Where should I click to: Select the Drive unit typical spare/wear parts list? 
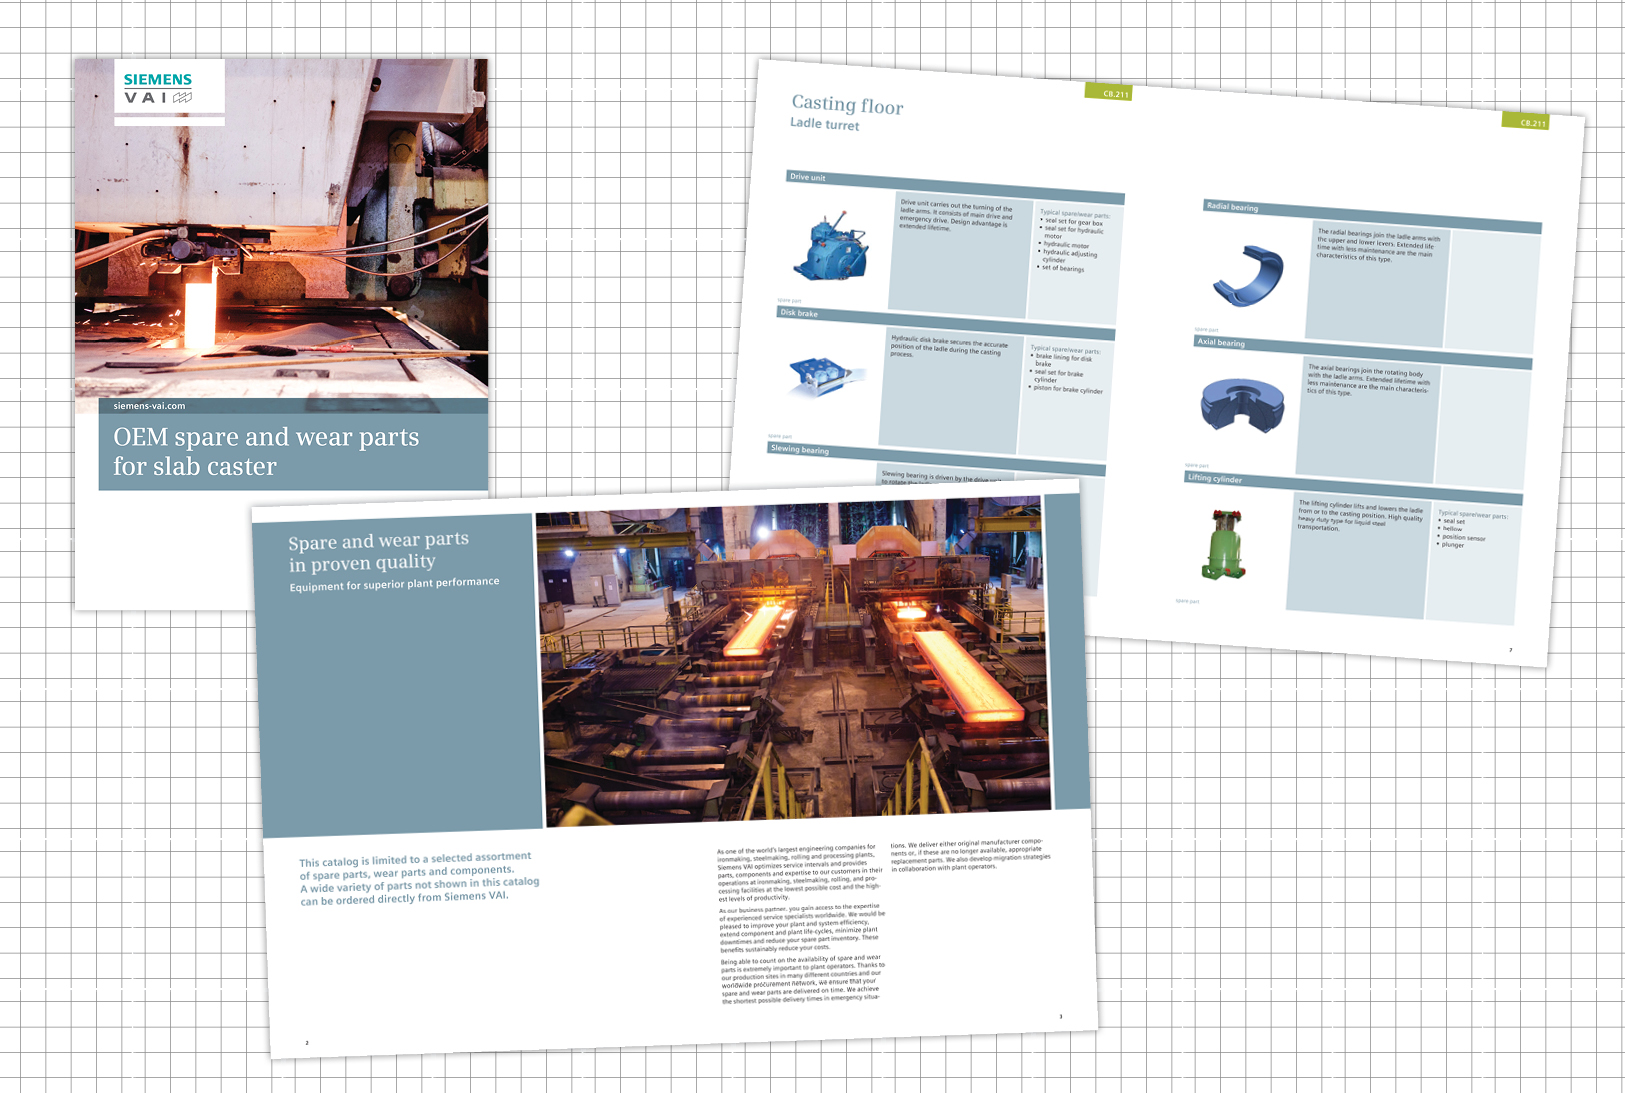(1073, 240)
